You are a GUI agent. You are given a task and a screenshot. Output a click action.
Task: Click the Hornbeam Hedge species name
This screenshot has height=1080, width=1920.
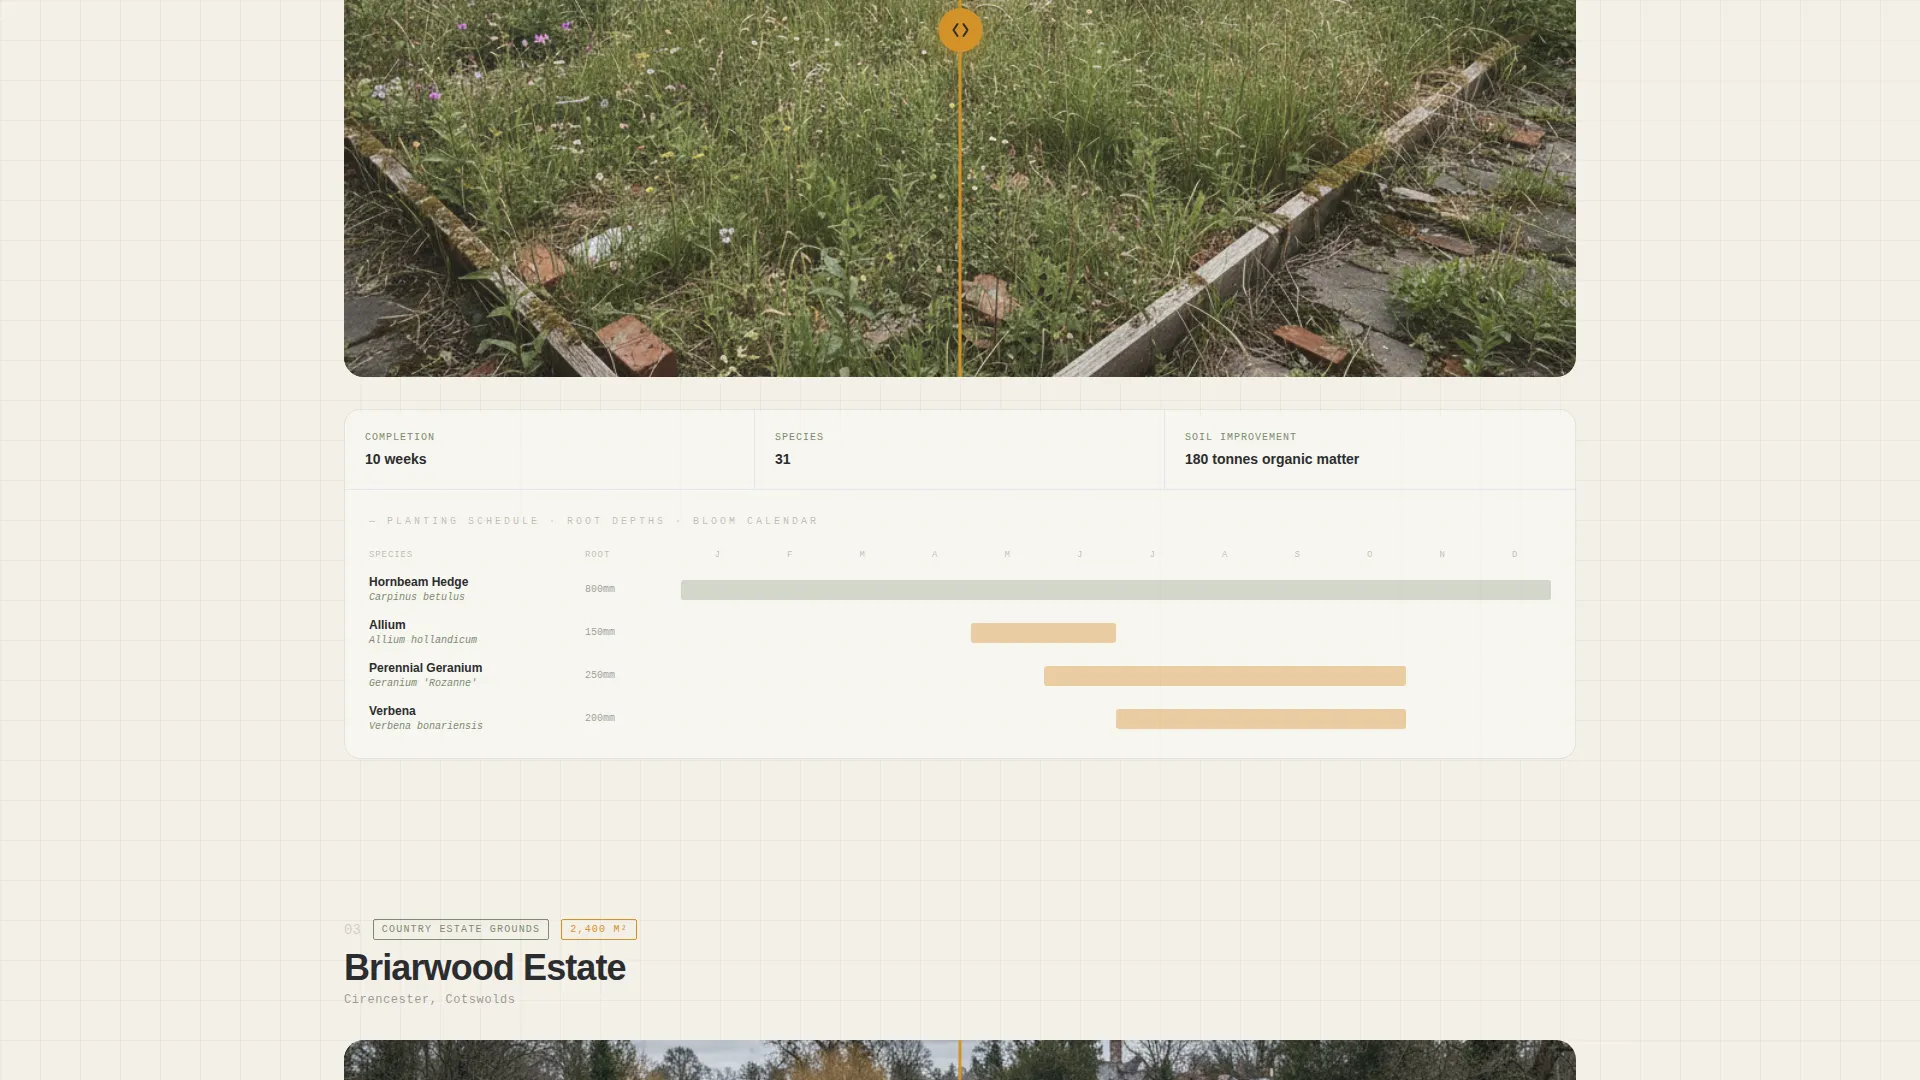coord(418,582)
